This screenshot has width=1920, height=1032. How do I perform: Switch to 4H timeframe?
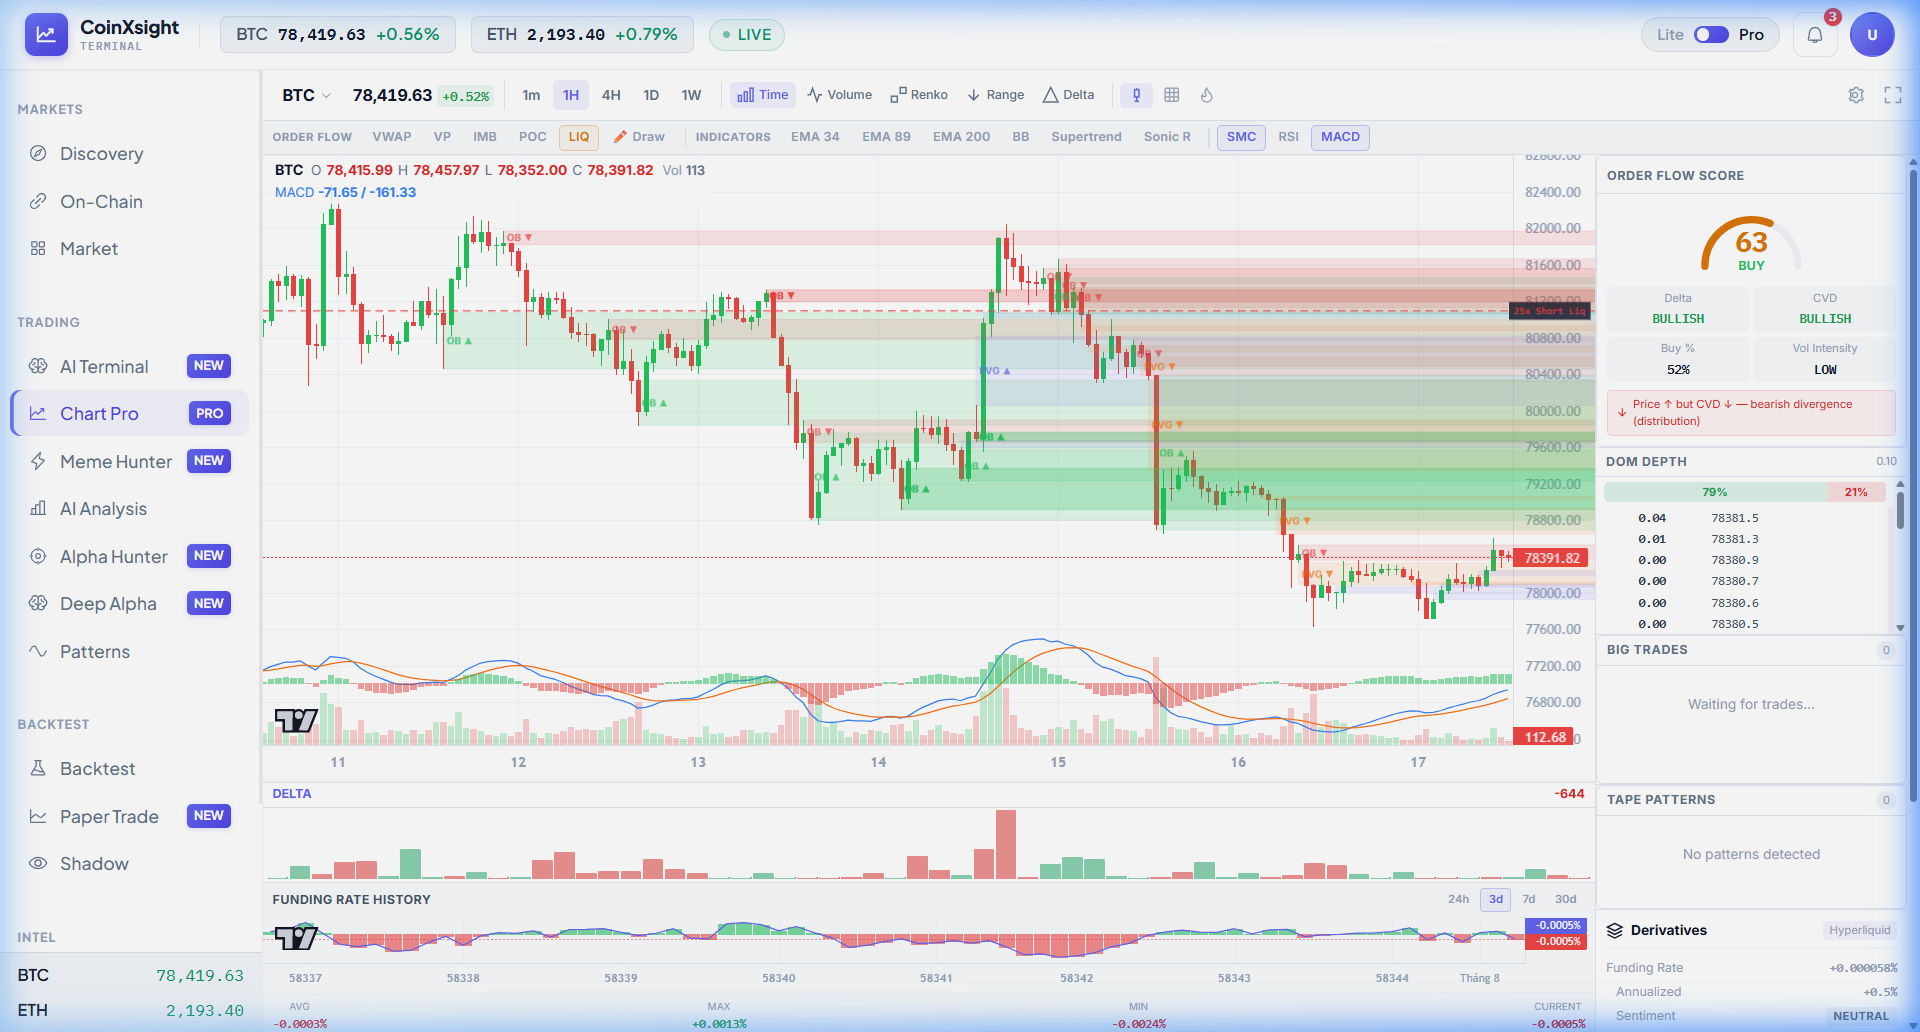coord(611,95)
